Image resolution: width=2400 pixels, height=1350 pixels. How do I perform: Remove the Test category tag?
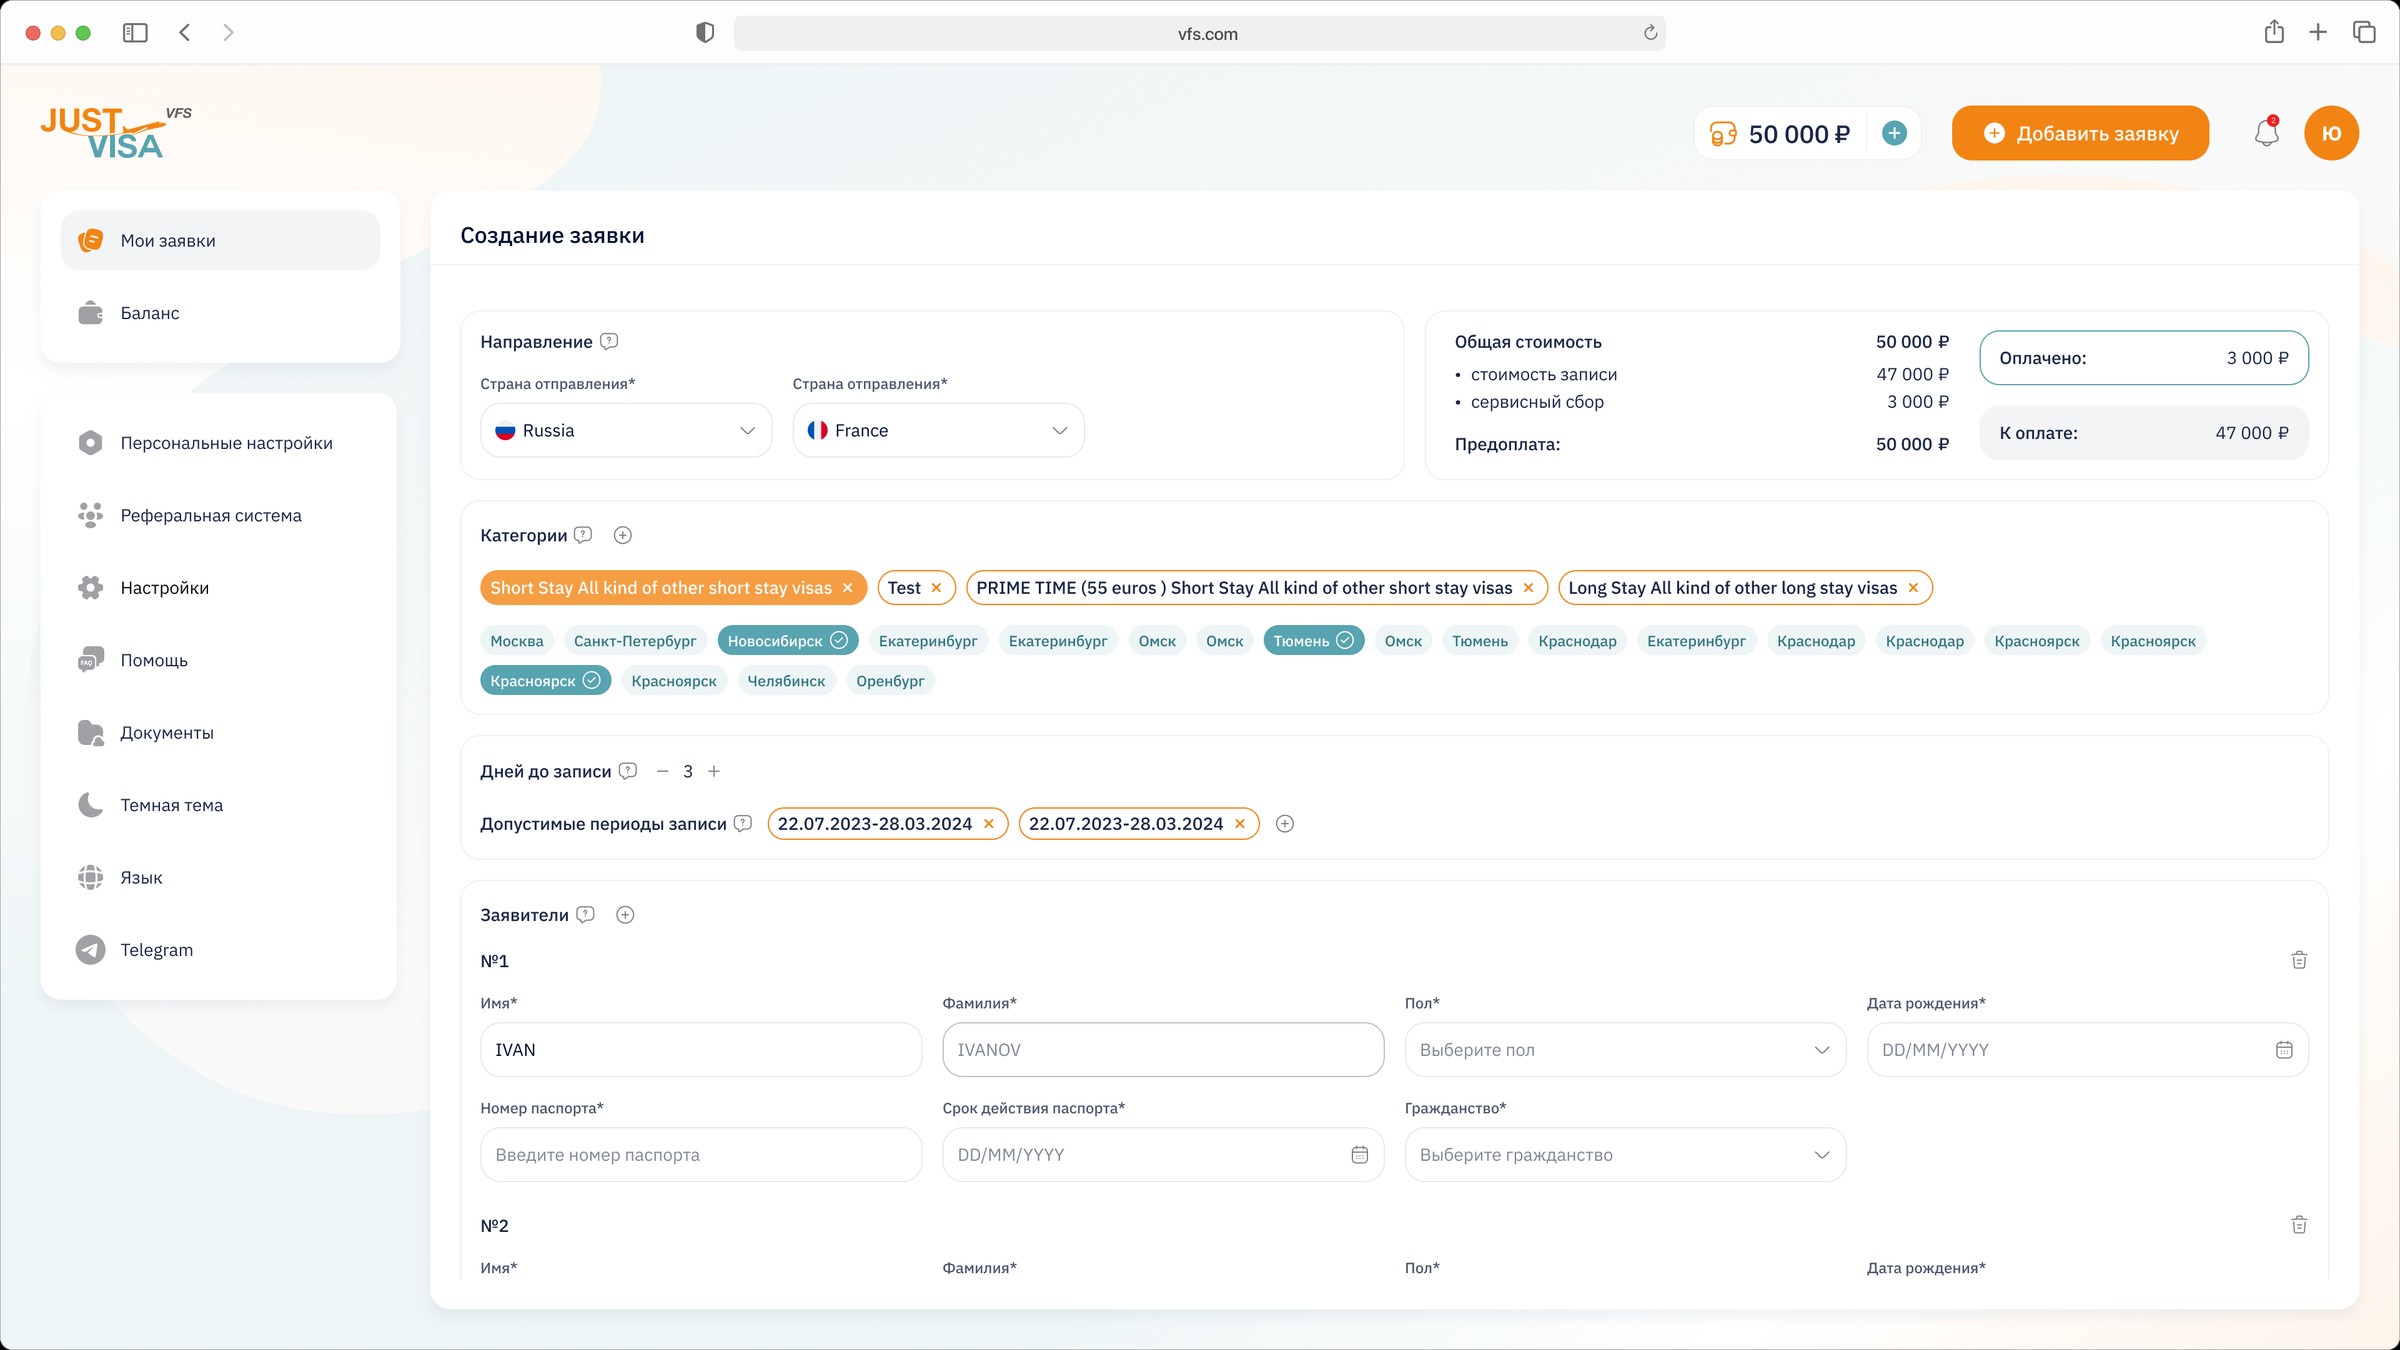click(x=937, y=588)
